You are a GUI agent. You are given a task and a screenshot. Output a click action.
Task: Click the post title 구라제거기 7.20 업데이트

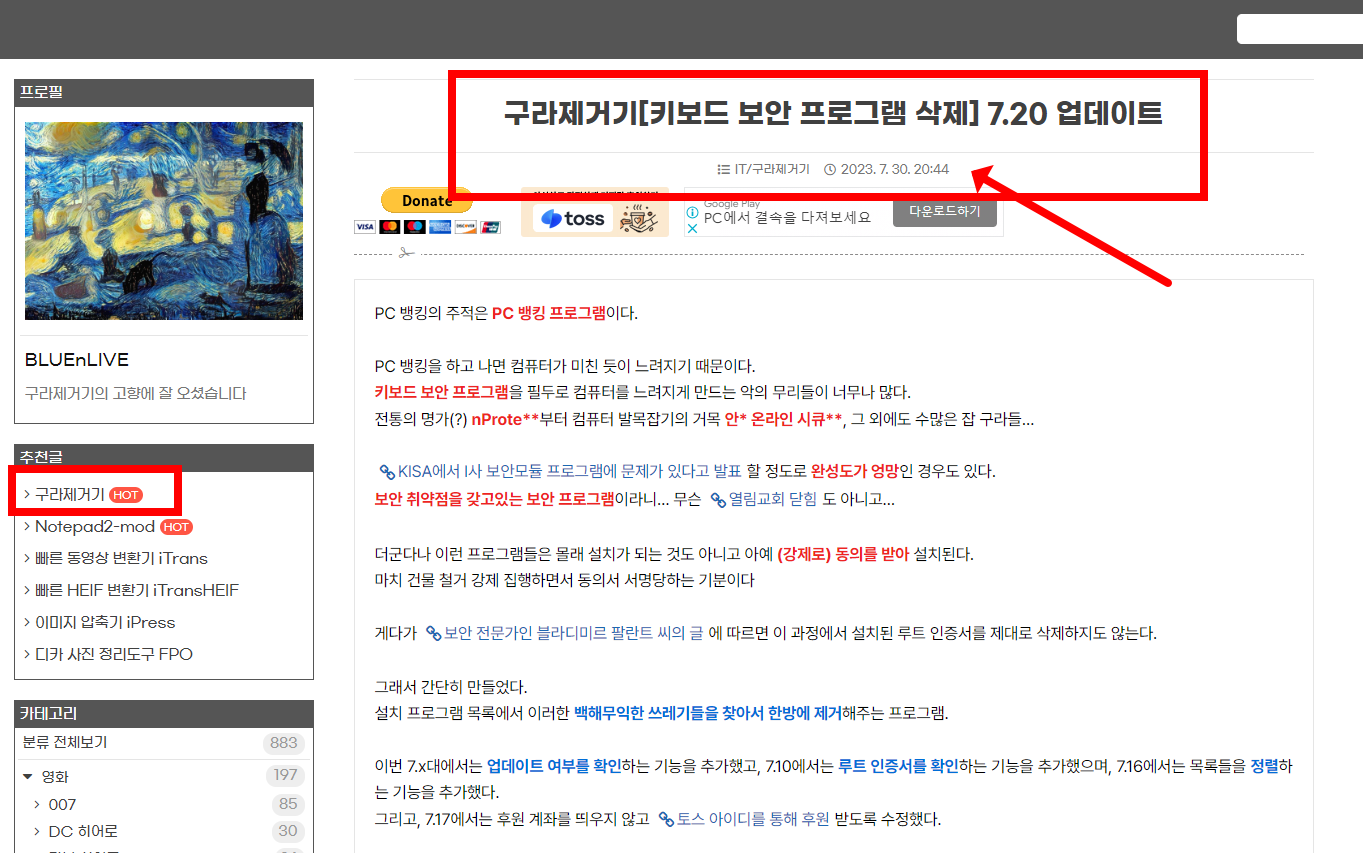coord(833,114)
